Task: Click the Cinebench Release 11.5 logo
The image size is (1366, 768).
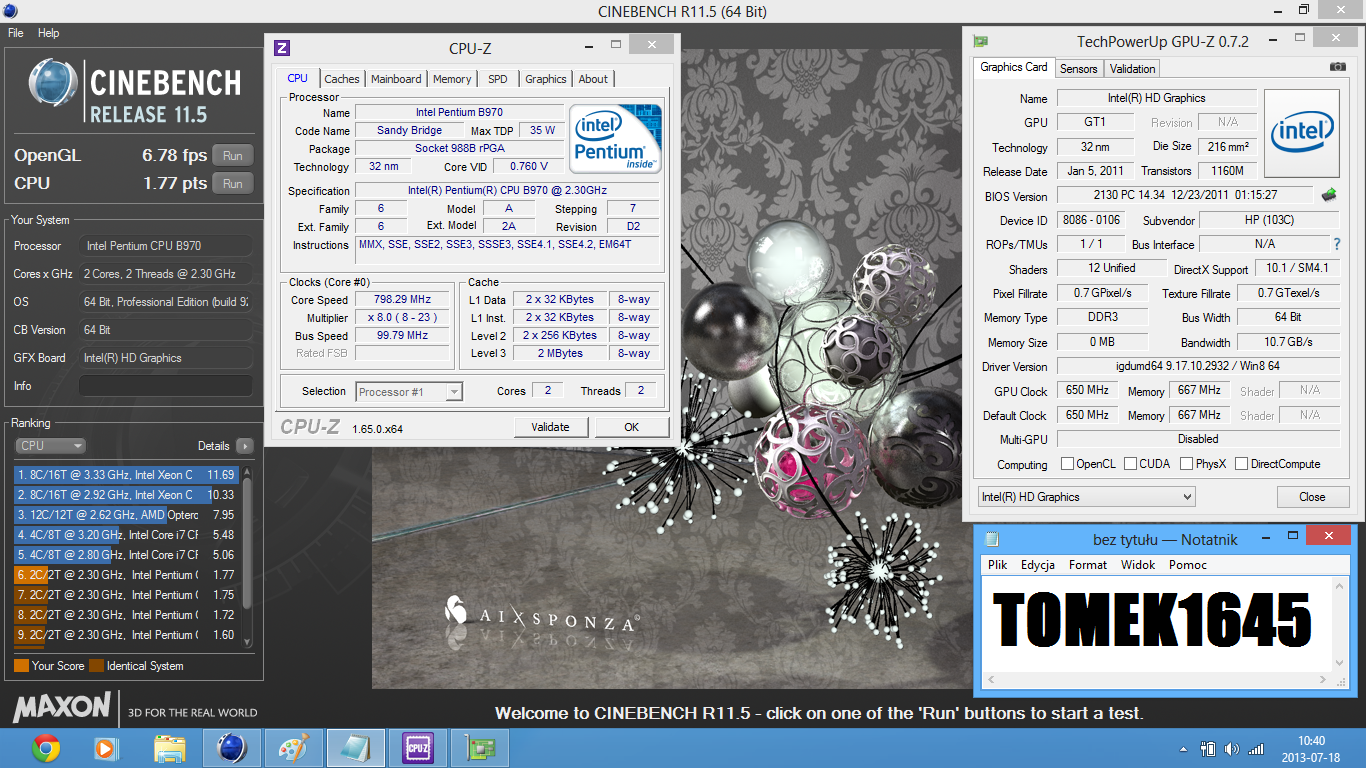Action: click(x=135, y=92)
